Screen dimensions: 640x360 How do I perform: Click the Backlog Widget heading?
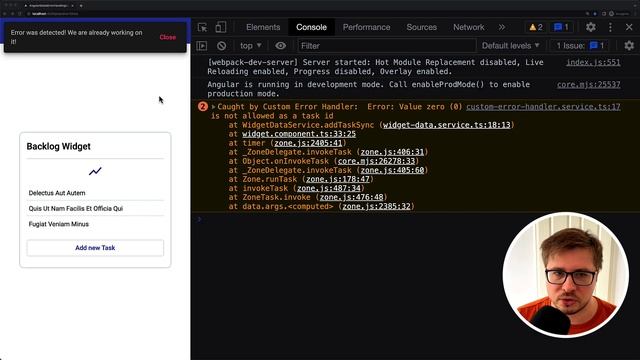(58, 147)
